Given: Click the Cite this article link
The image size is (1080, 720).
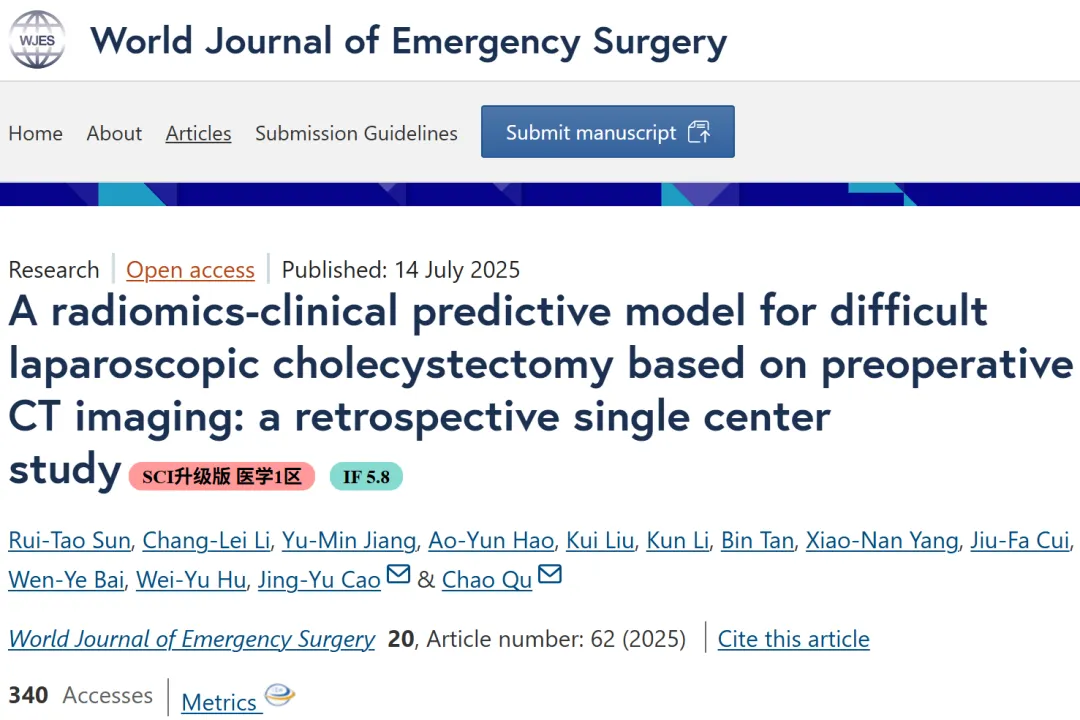Looking at the screenshot, I should click(793, 639).
